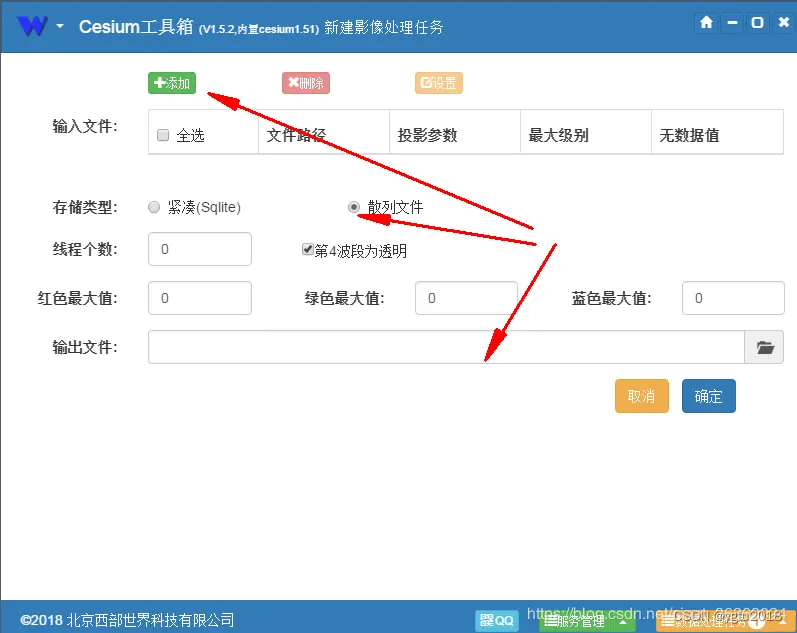Tick the 全选 select-all checkbox
The height and width of the screenshot is (633, 797).
point(163,135)
